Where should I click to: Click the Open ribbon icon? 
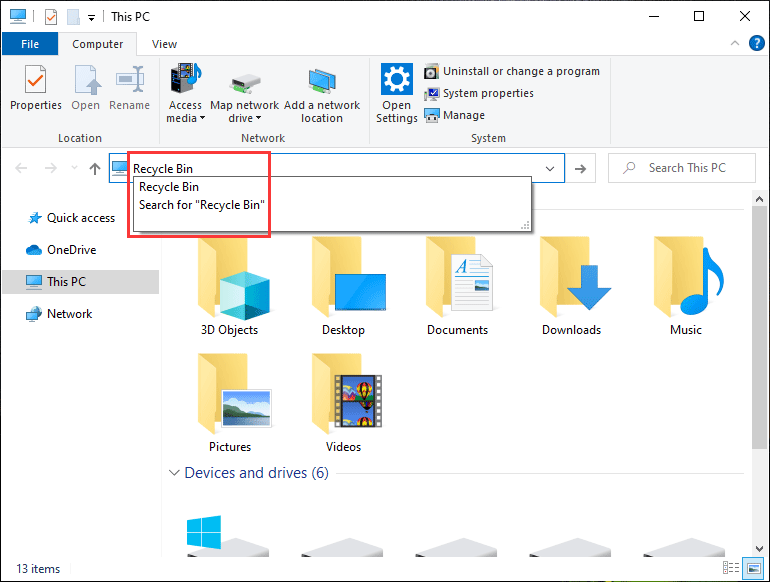coord(85,88)
